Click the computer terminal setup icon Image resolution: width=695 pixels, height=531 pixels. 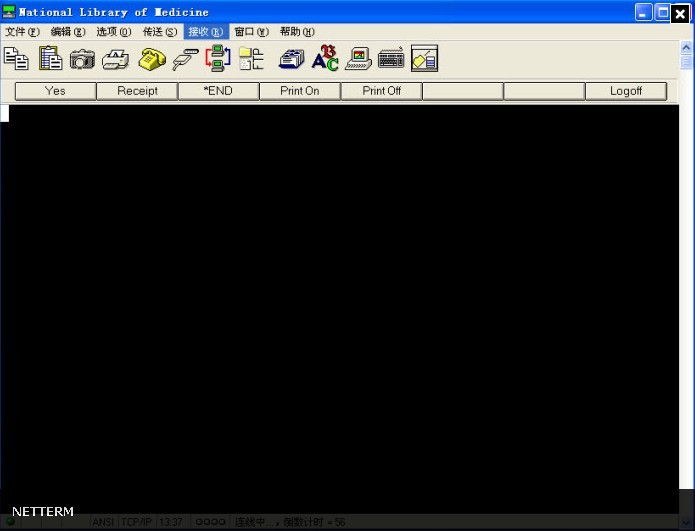358,59
